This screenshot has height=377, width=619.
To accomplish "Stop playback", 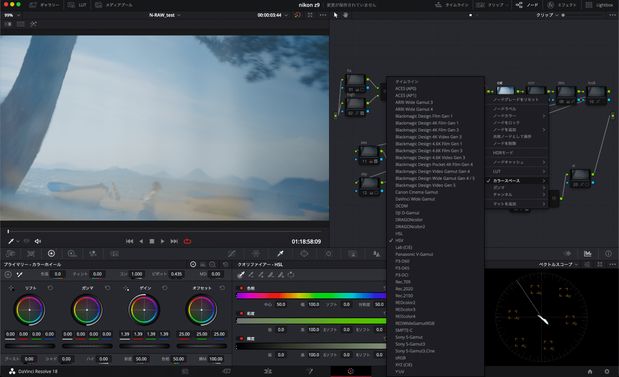I will [x=152, y=241].
